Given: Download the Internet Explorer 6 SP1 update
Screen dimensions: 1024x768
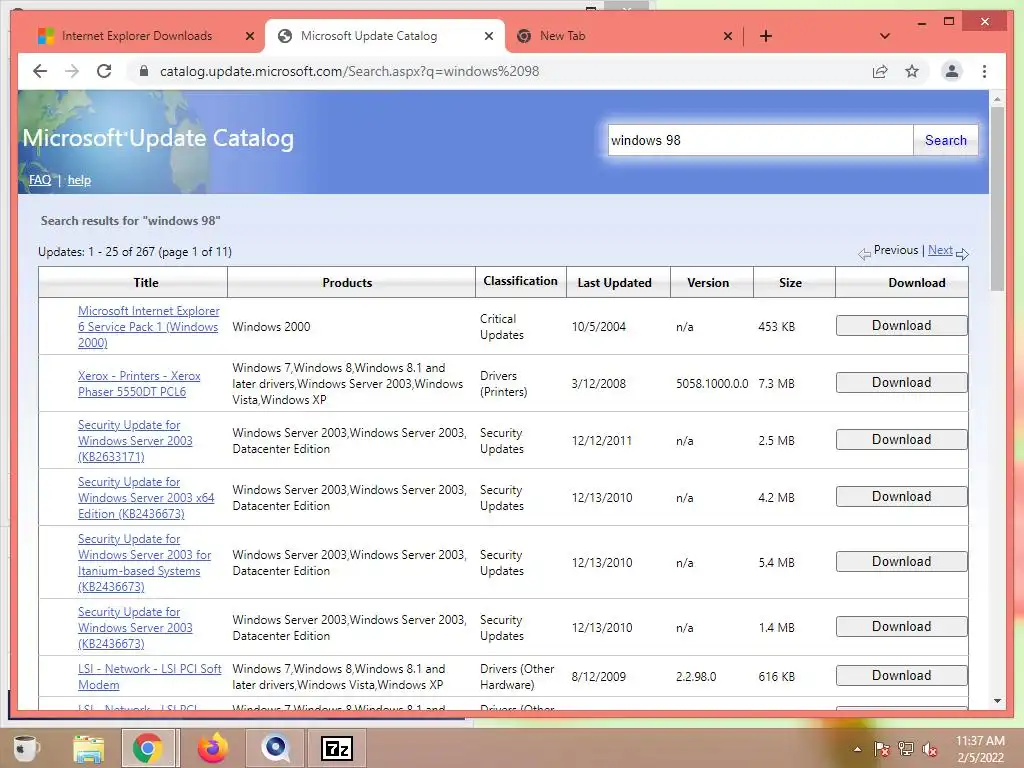Looking at the screenshot, I should click(901, 325).
